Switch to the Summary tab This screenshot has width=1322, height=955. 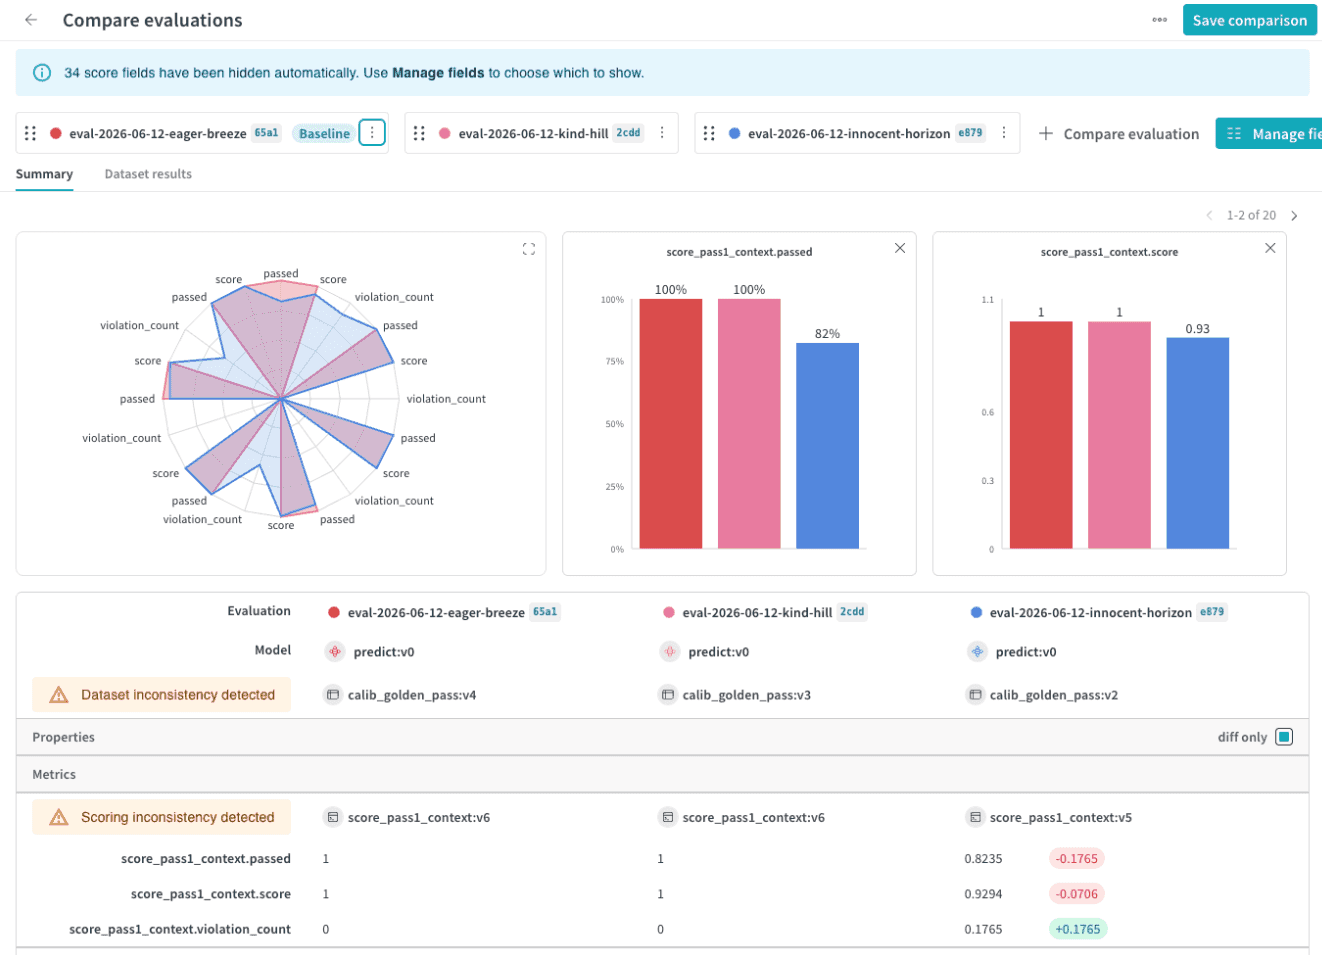coord(44,174)
